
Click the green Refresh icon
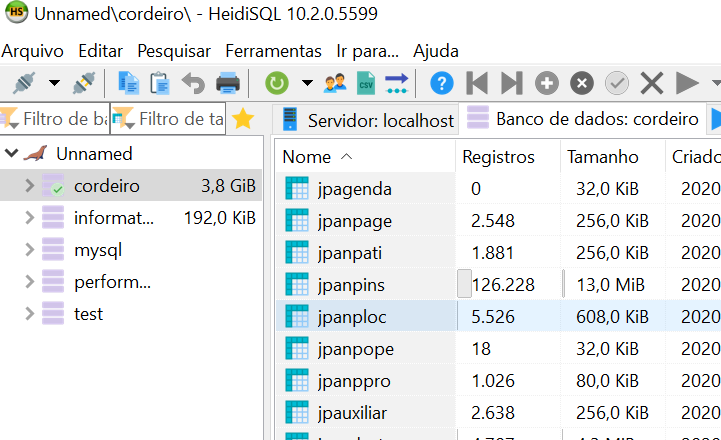277,83
